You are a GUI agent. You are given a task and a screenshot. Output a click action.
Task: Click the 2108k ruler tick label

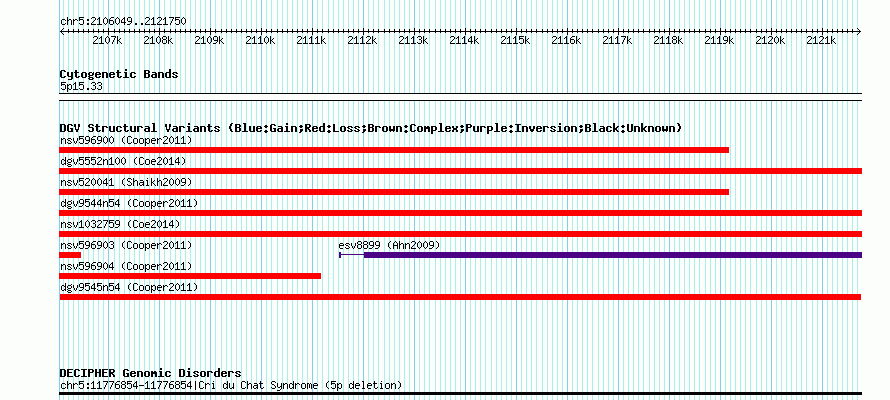[158, 40]
